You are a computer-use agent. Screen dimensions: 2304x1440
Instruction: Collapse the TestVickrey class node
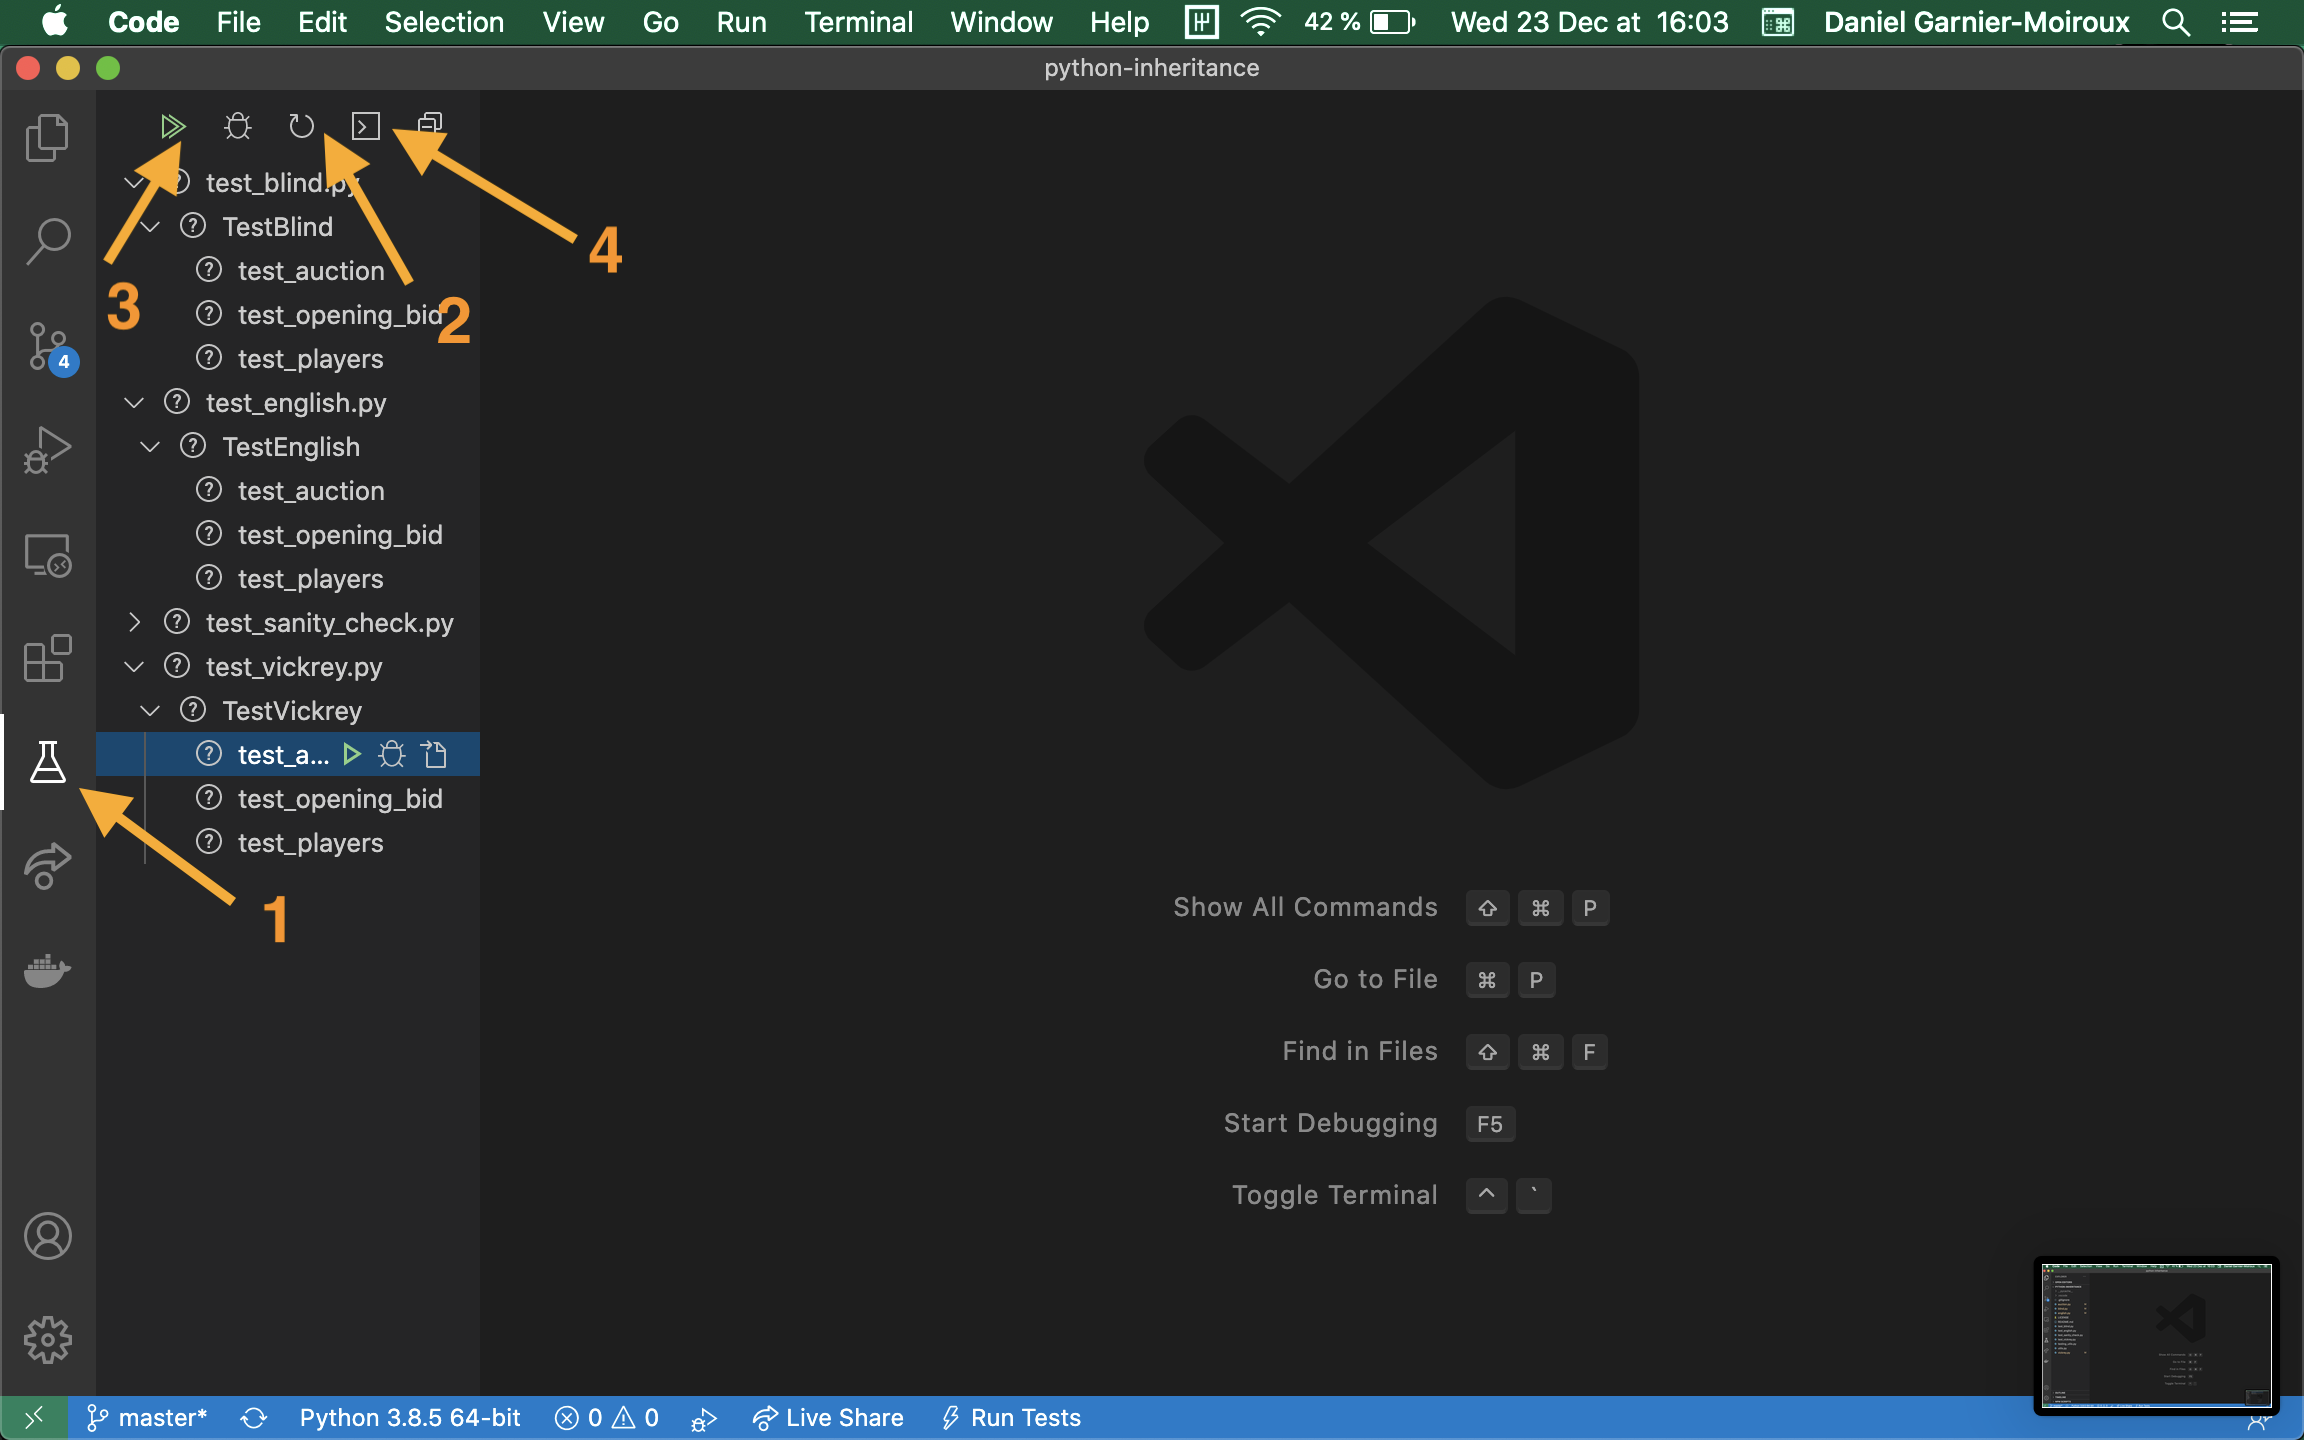[150, 711]
